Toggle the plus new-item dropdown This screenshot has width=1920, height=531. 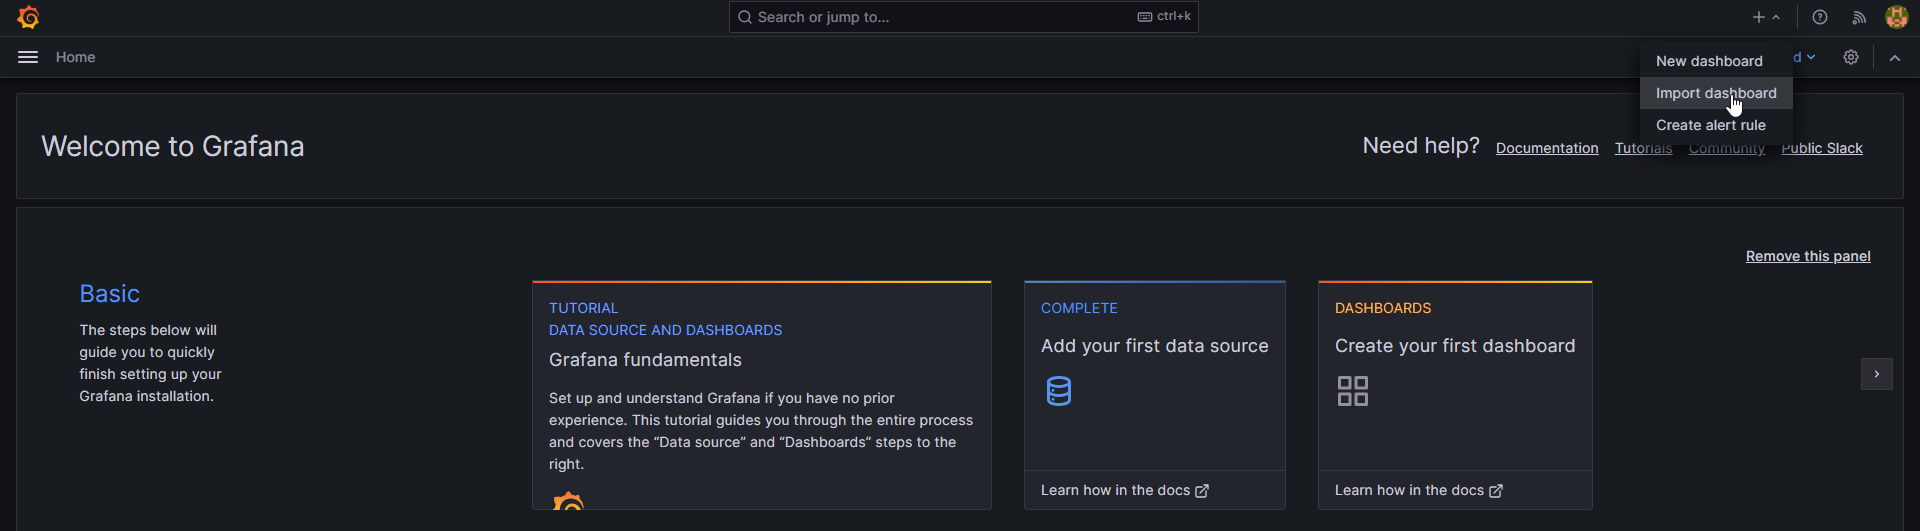pos(1766,17)
